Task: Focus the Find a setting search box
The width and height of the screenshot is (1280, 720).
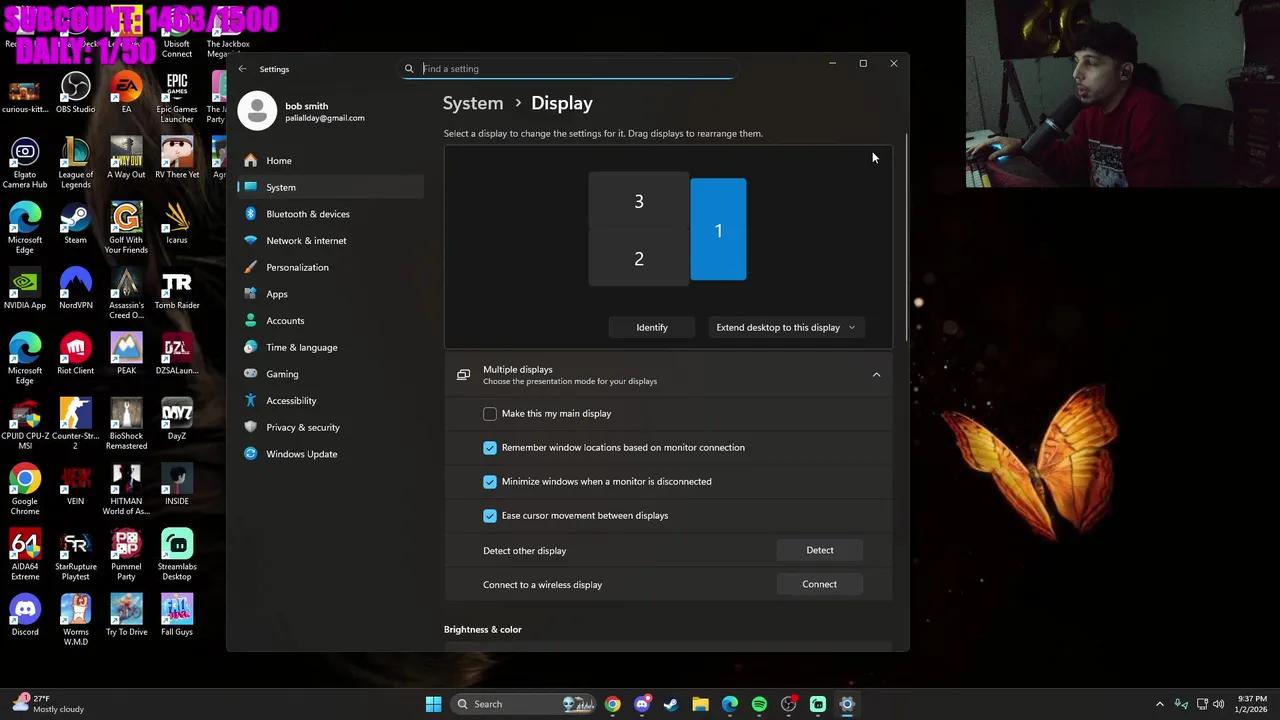Action: (x=569, y=69)
